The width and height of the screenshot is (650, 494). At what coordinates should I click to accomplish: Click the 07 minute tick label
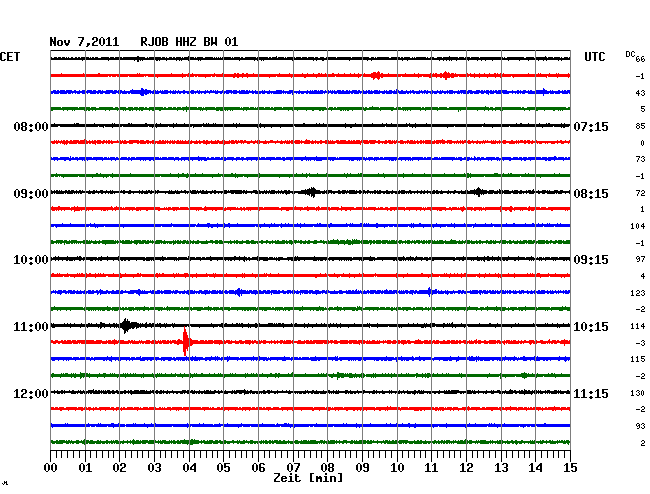coord(293,468)
